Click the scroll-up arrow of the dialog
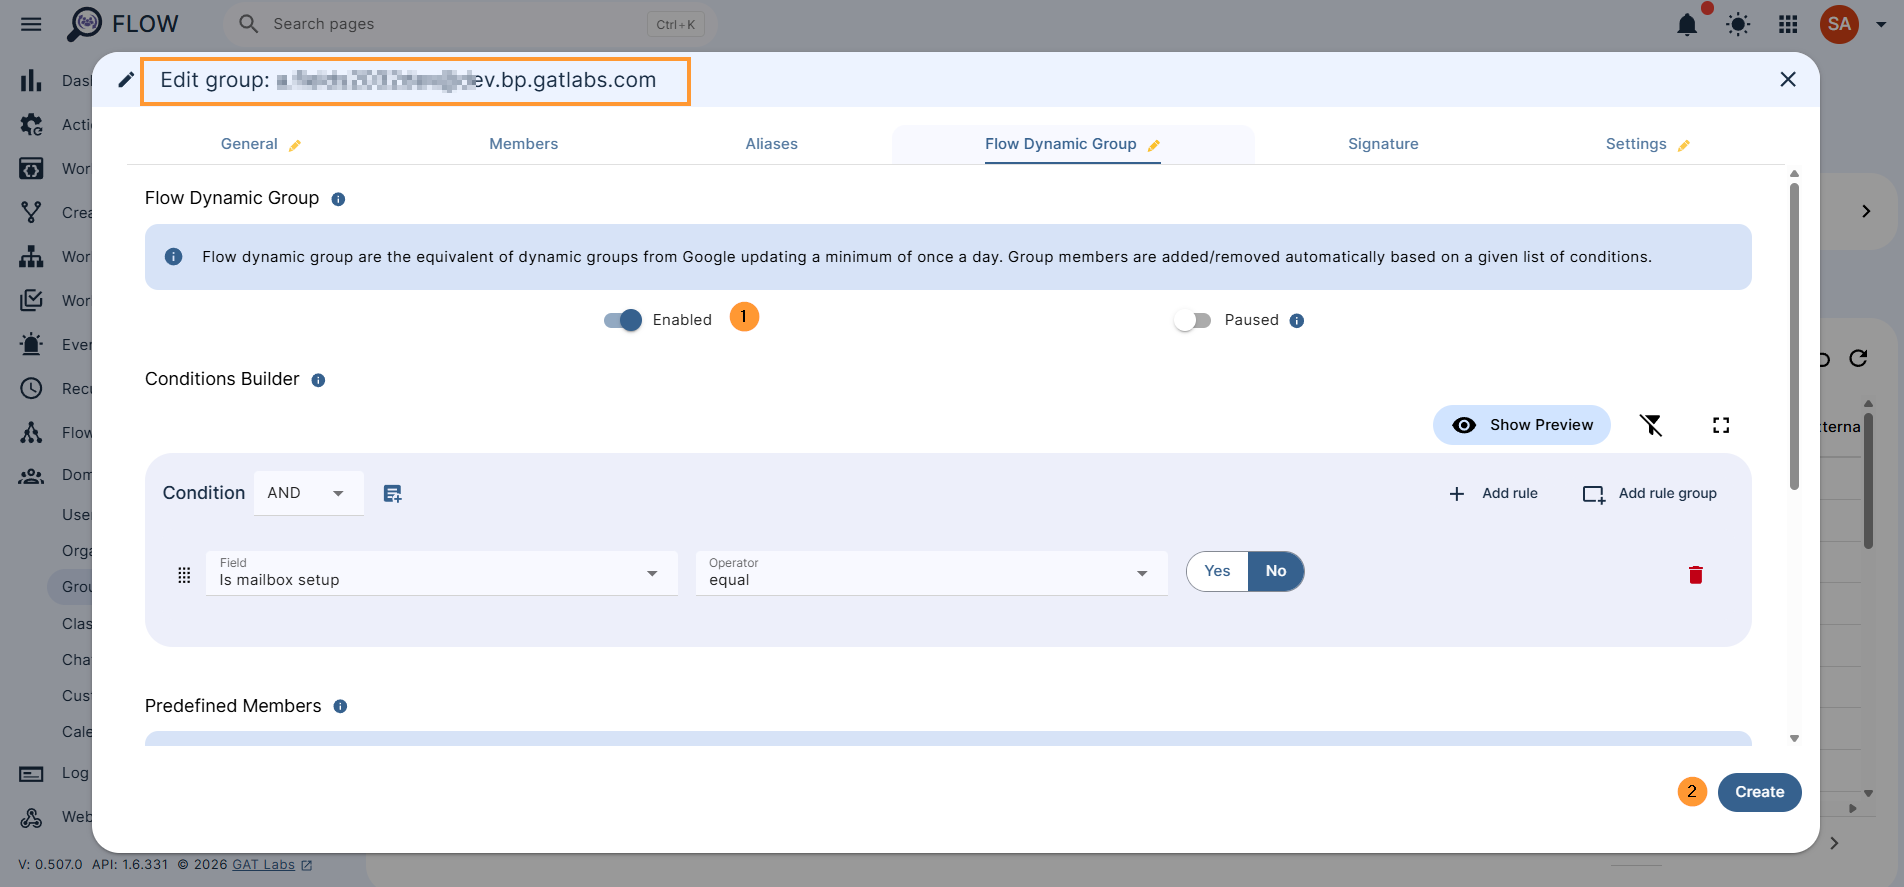This screenshot has width=1904, height=887. (1794, 174)
